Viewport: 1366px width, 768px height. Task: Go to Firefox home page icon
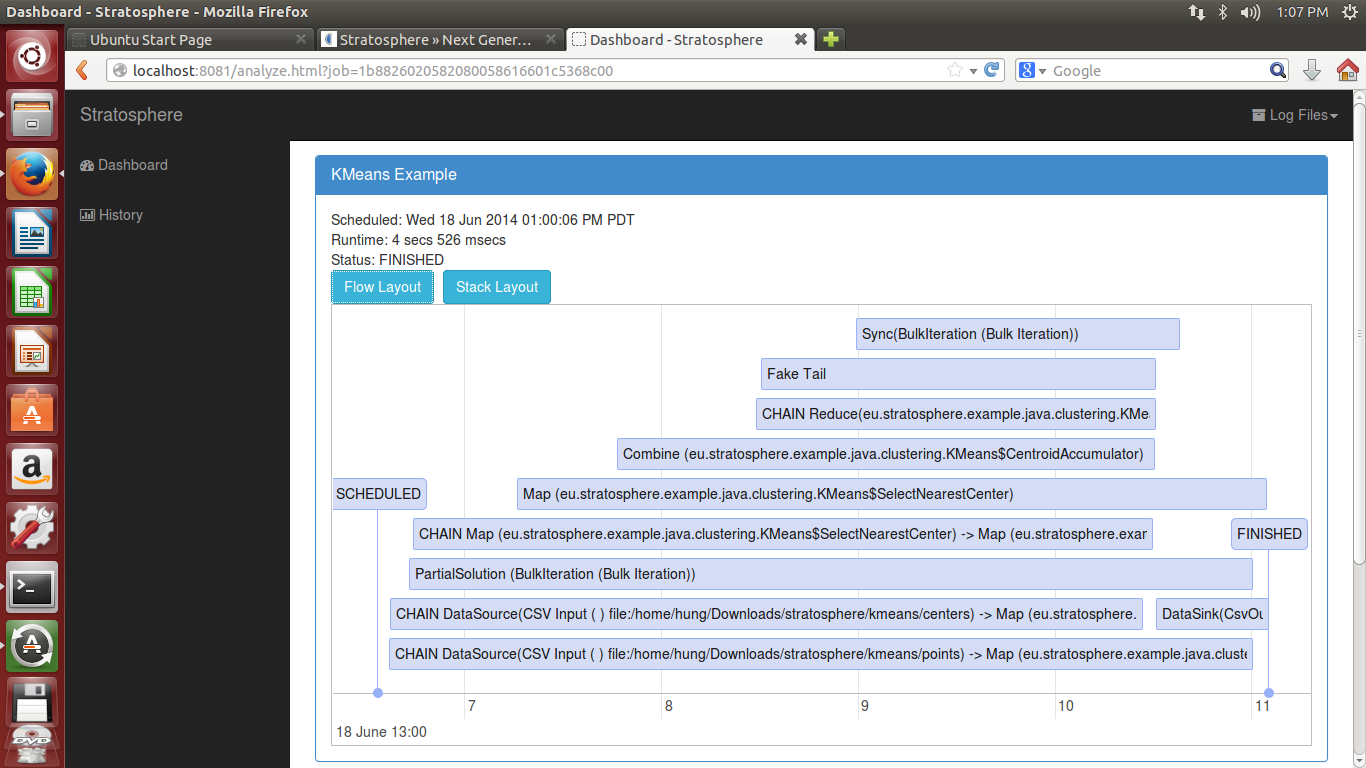pyautogui.click(x=1347, y=70)
